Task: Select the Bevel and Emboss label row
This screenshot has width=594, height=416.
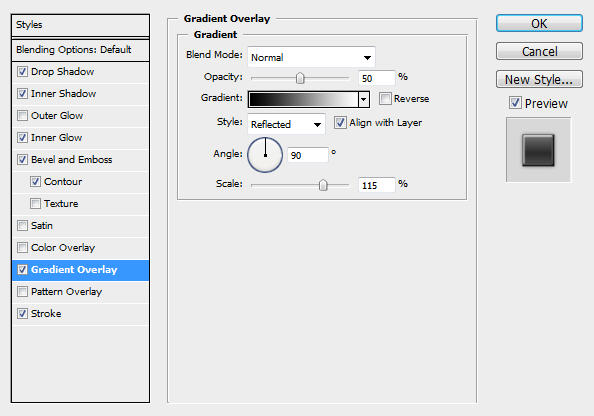Action: tap(80, 160)
